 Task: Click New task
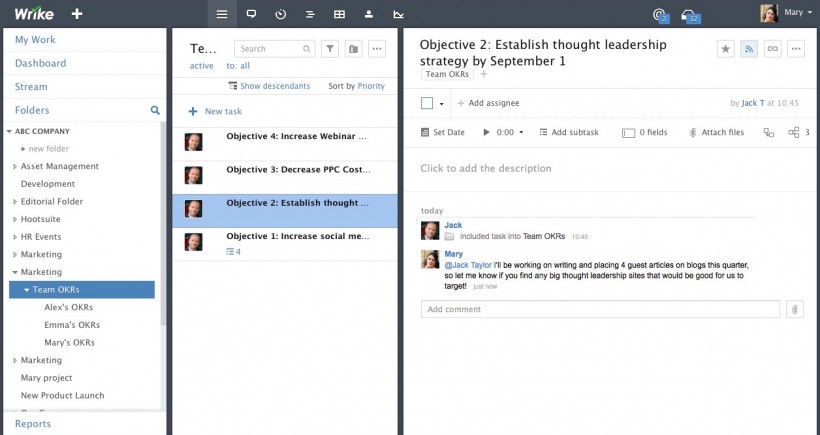click(215, 111)
